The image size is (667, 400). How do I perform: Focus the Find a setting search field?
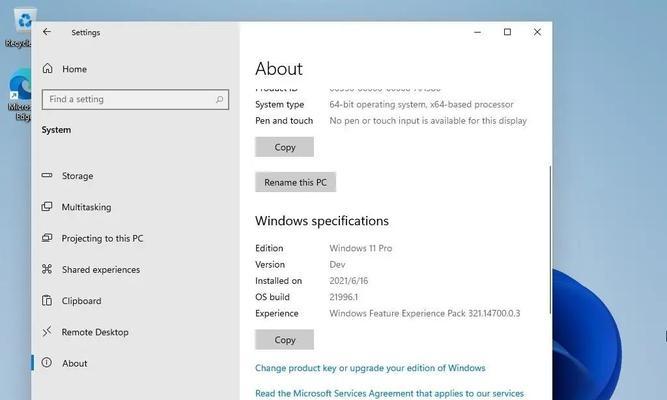coord(135,100)
